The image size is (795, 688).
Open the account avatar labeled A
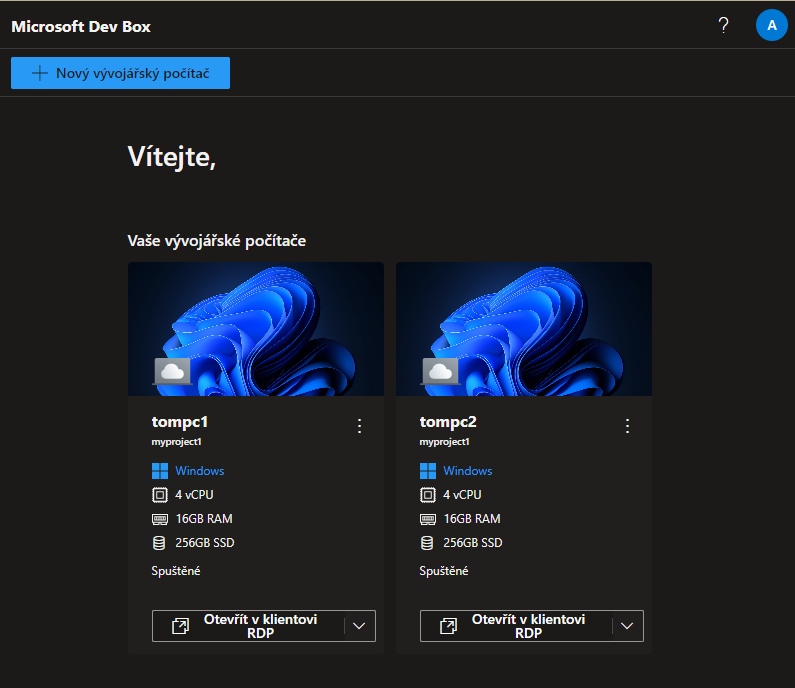coord(771,25)
